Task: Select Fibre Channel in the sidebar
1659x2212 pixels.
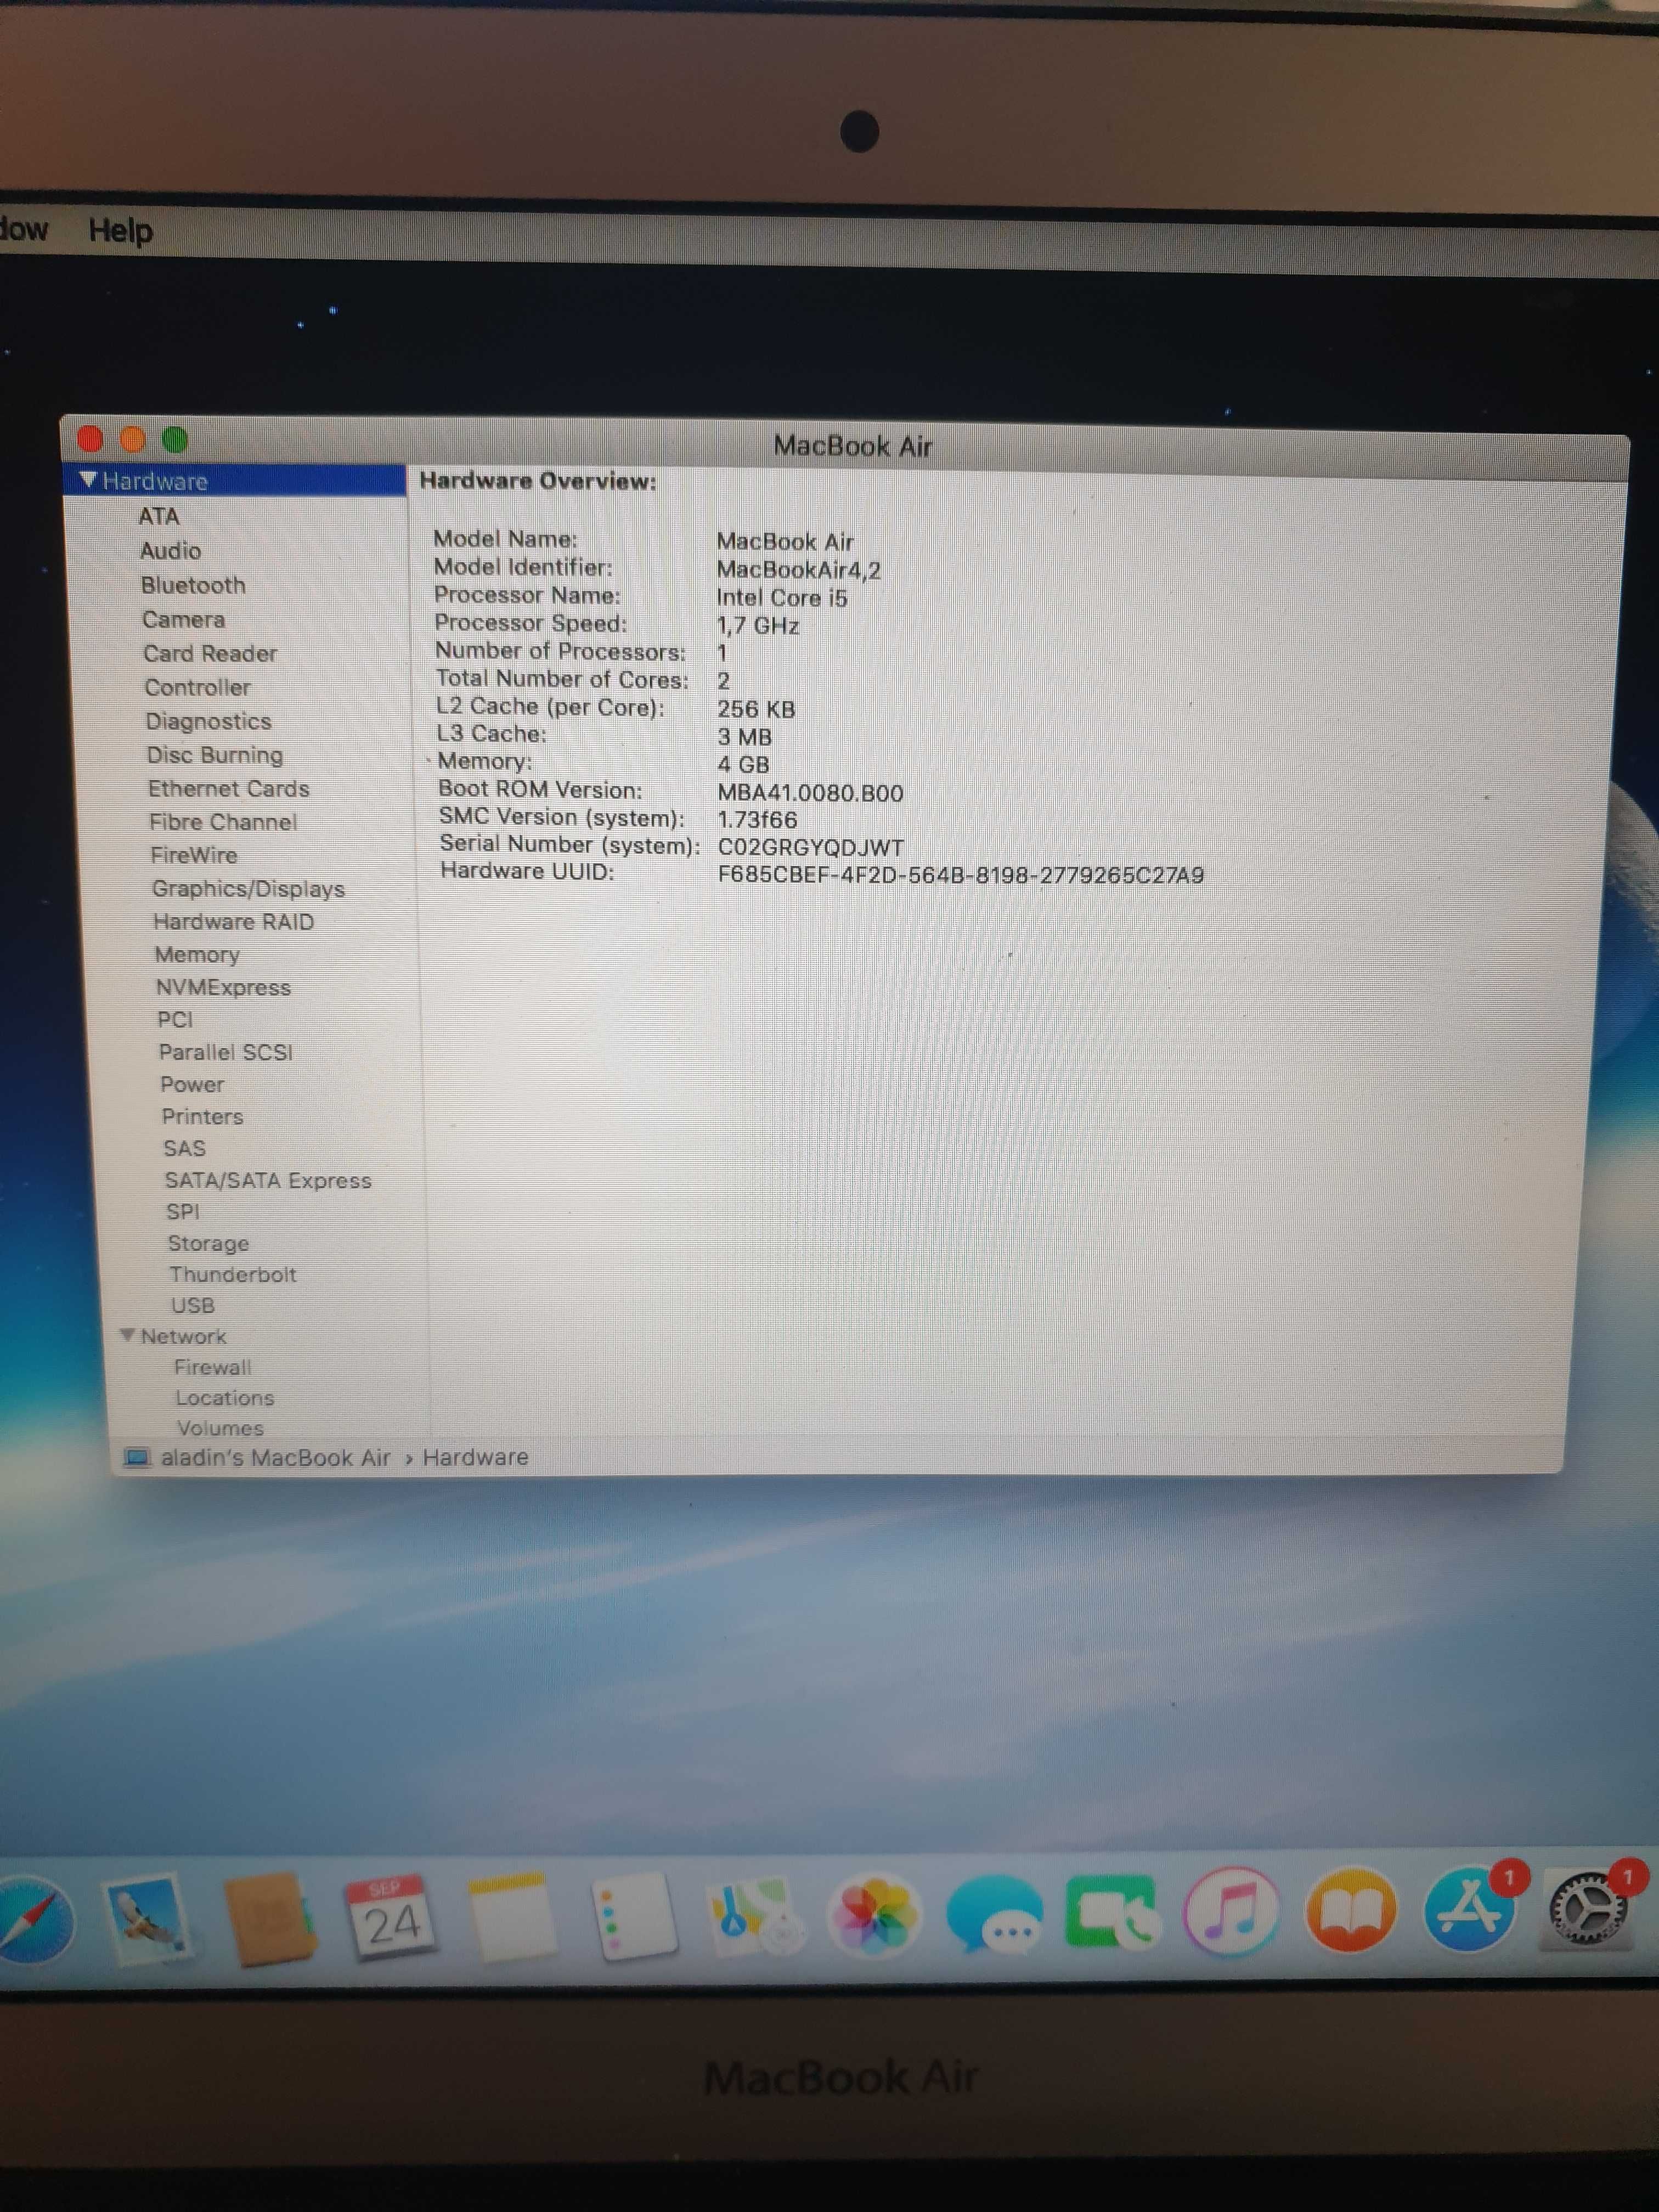Action: coord(223,822)
